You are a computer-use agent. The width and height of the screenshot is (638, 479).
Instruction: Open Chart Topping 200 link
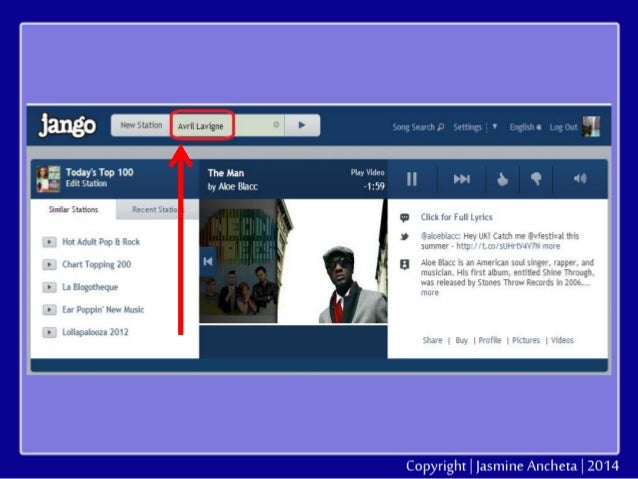(x=96, y=265)
